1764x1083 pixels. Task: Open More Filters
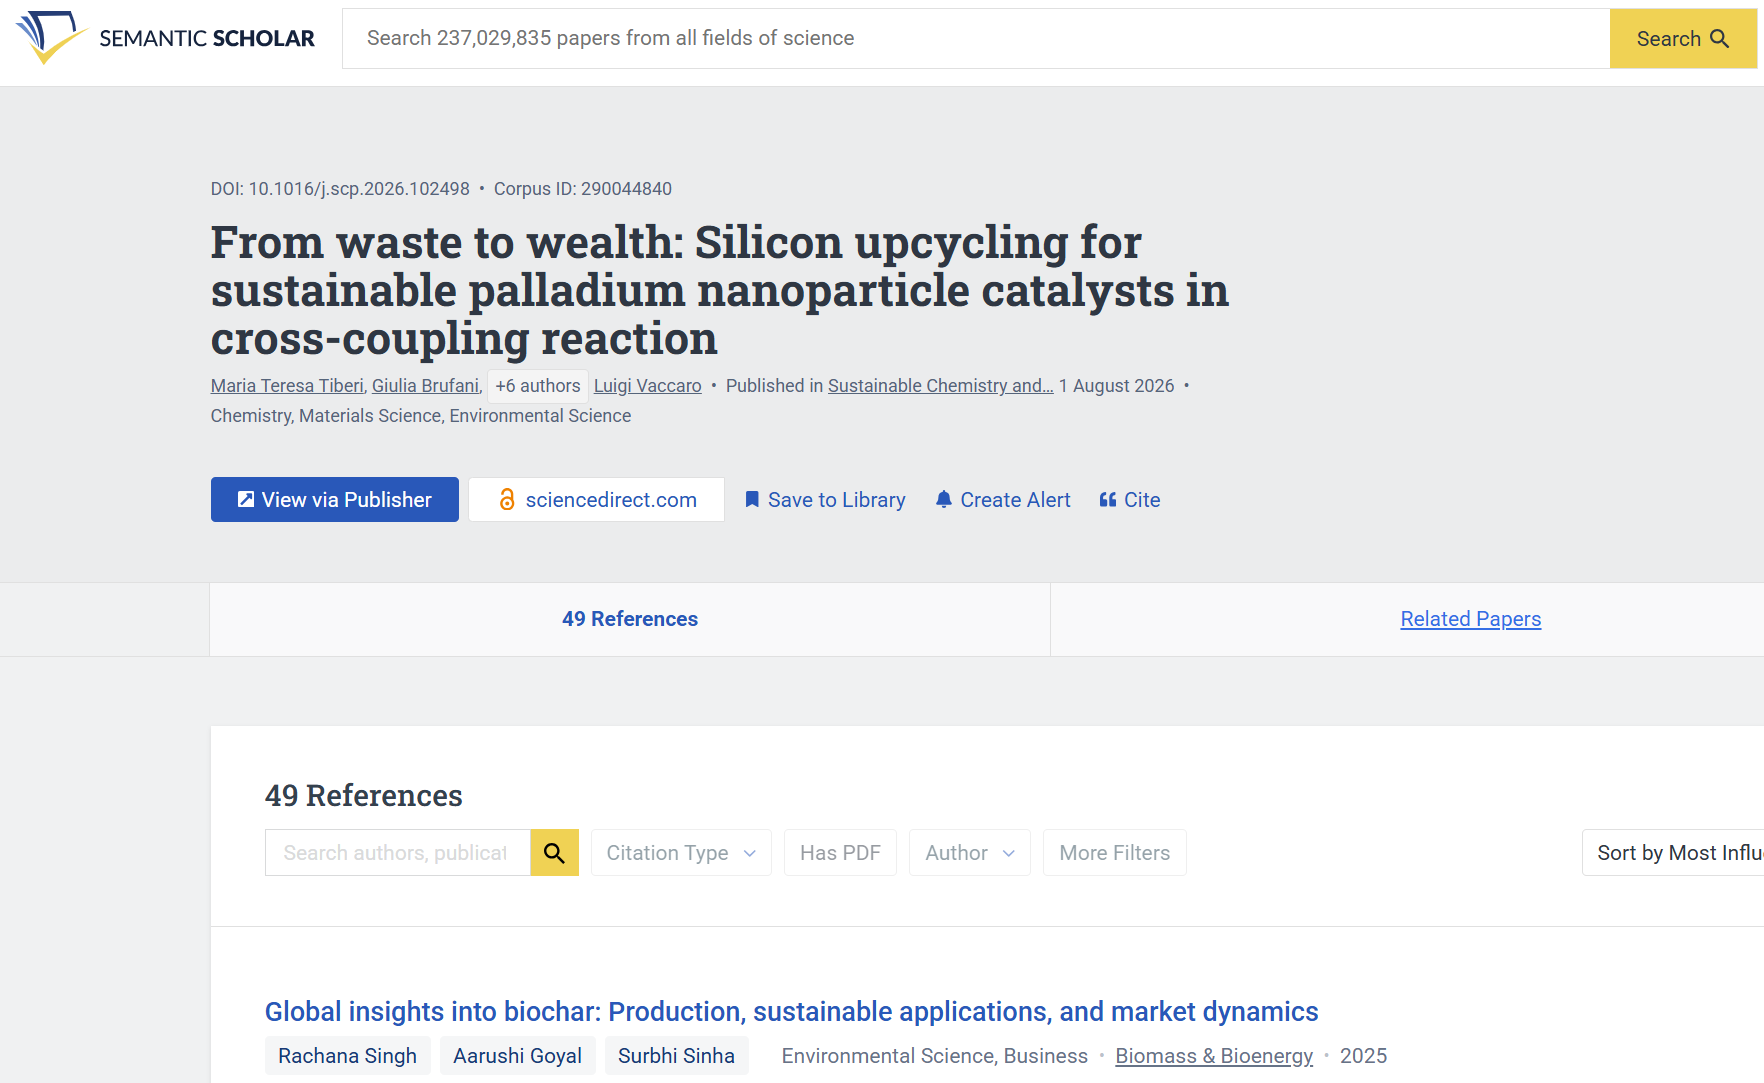(1115, 853)
